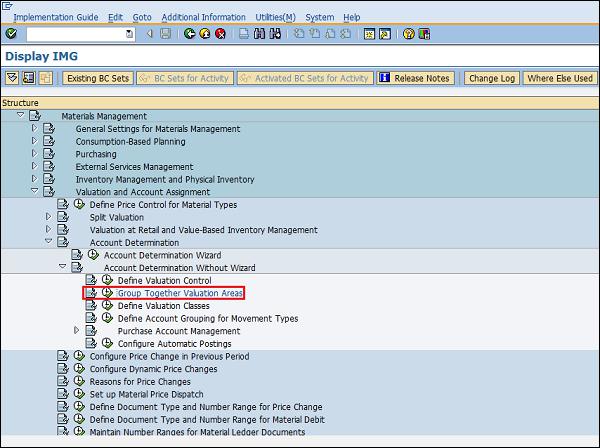This screenshot has width=600, height=448.
Task: Collapse the Materials Management node
Action: pos(20,116)
